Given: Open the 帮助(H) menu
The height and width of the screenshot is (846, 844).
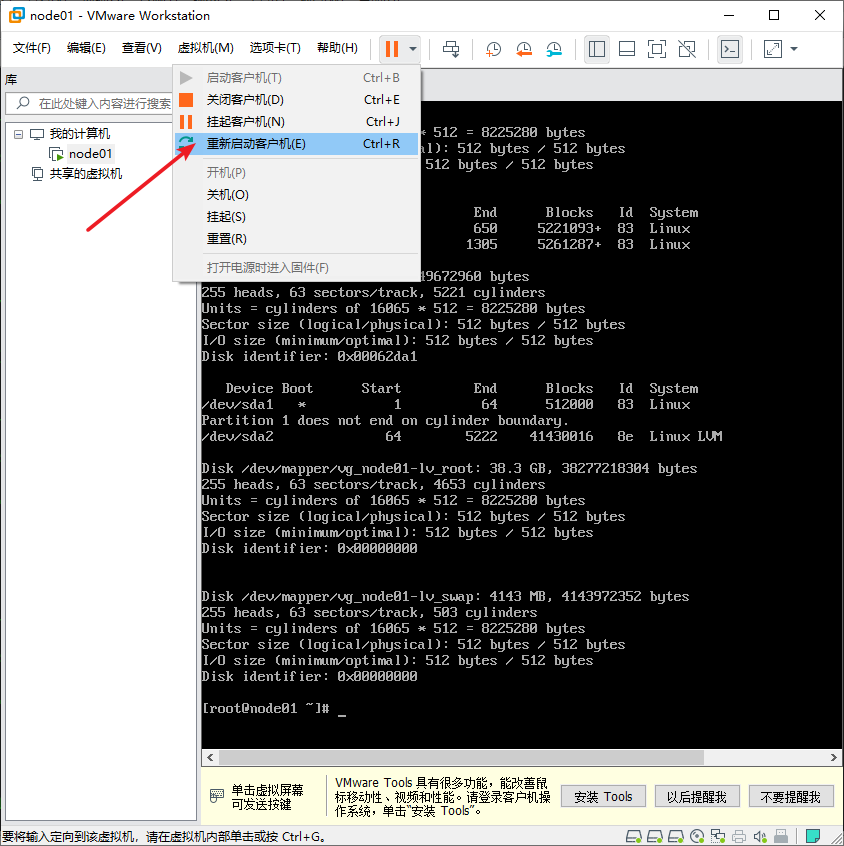Looking at the screenshot, I should coord(337,48).
